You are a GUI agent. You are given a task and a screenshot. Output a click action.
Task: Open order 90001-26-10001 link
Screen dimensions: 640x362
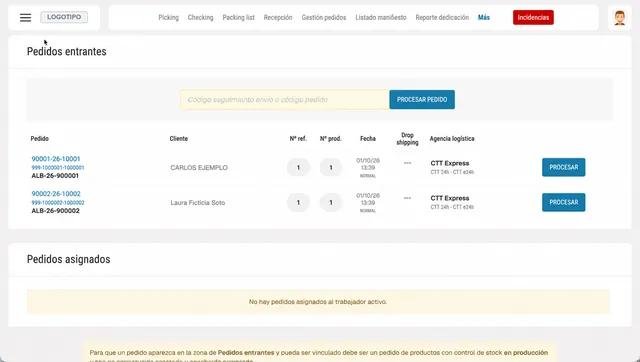pyautogui.click(x=56, y=159)
